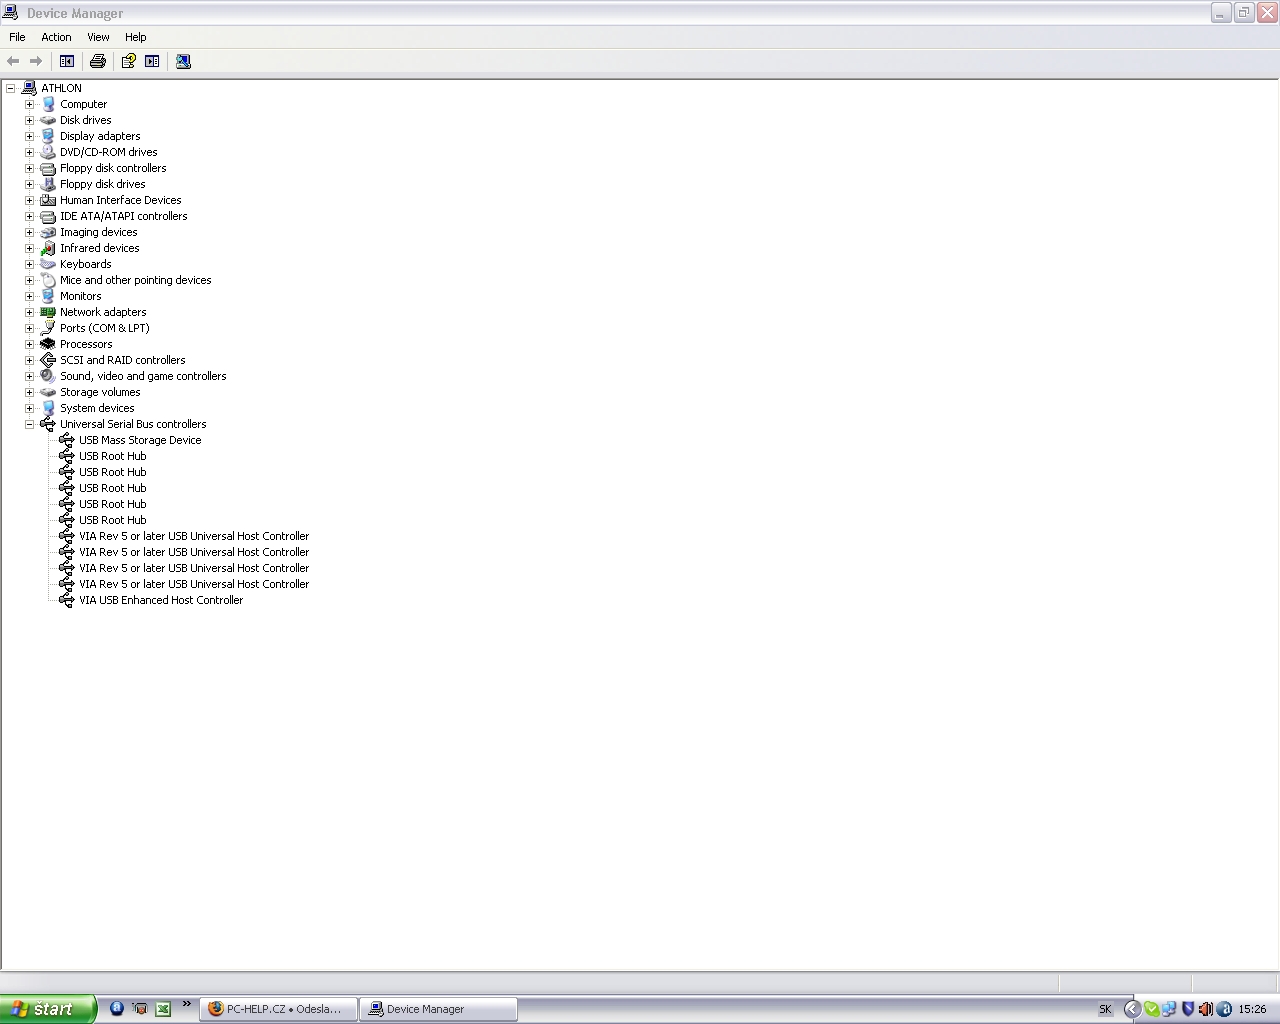Click the Print toolbar icon

[98, 61]
